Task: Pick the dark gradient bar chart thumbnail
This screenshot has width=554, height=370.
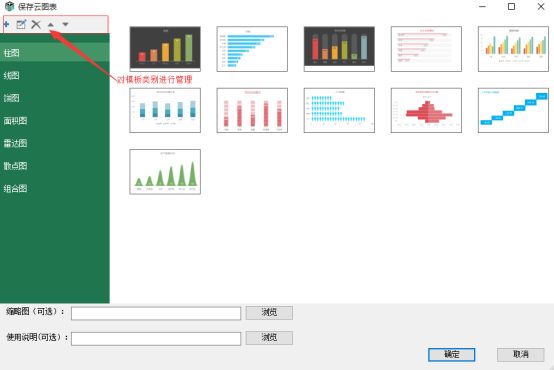Action: click(165, 49)
